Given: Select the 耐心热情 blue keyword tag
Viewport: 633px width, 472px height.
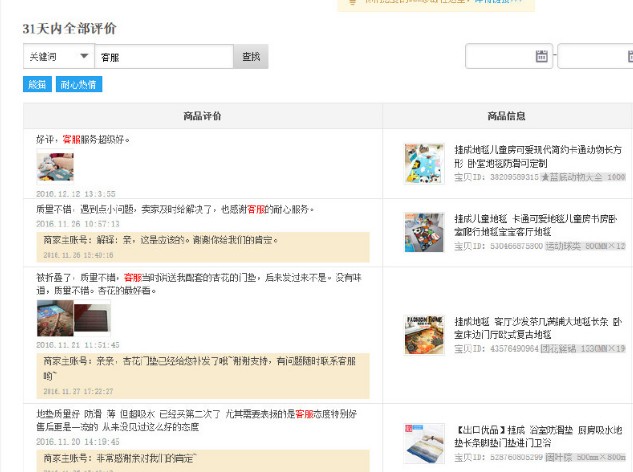Looking at the screenshot, I should point(78,85).
